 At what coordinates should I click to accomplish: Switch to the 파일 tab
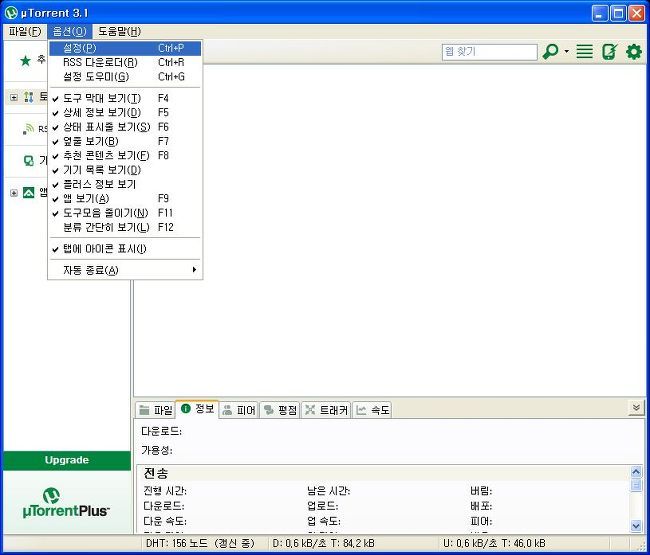(156, 410)
